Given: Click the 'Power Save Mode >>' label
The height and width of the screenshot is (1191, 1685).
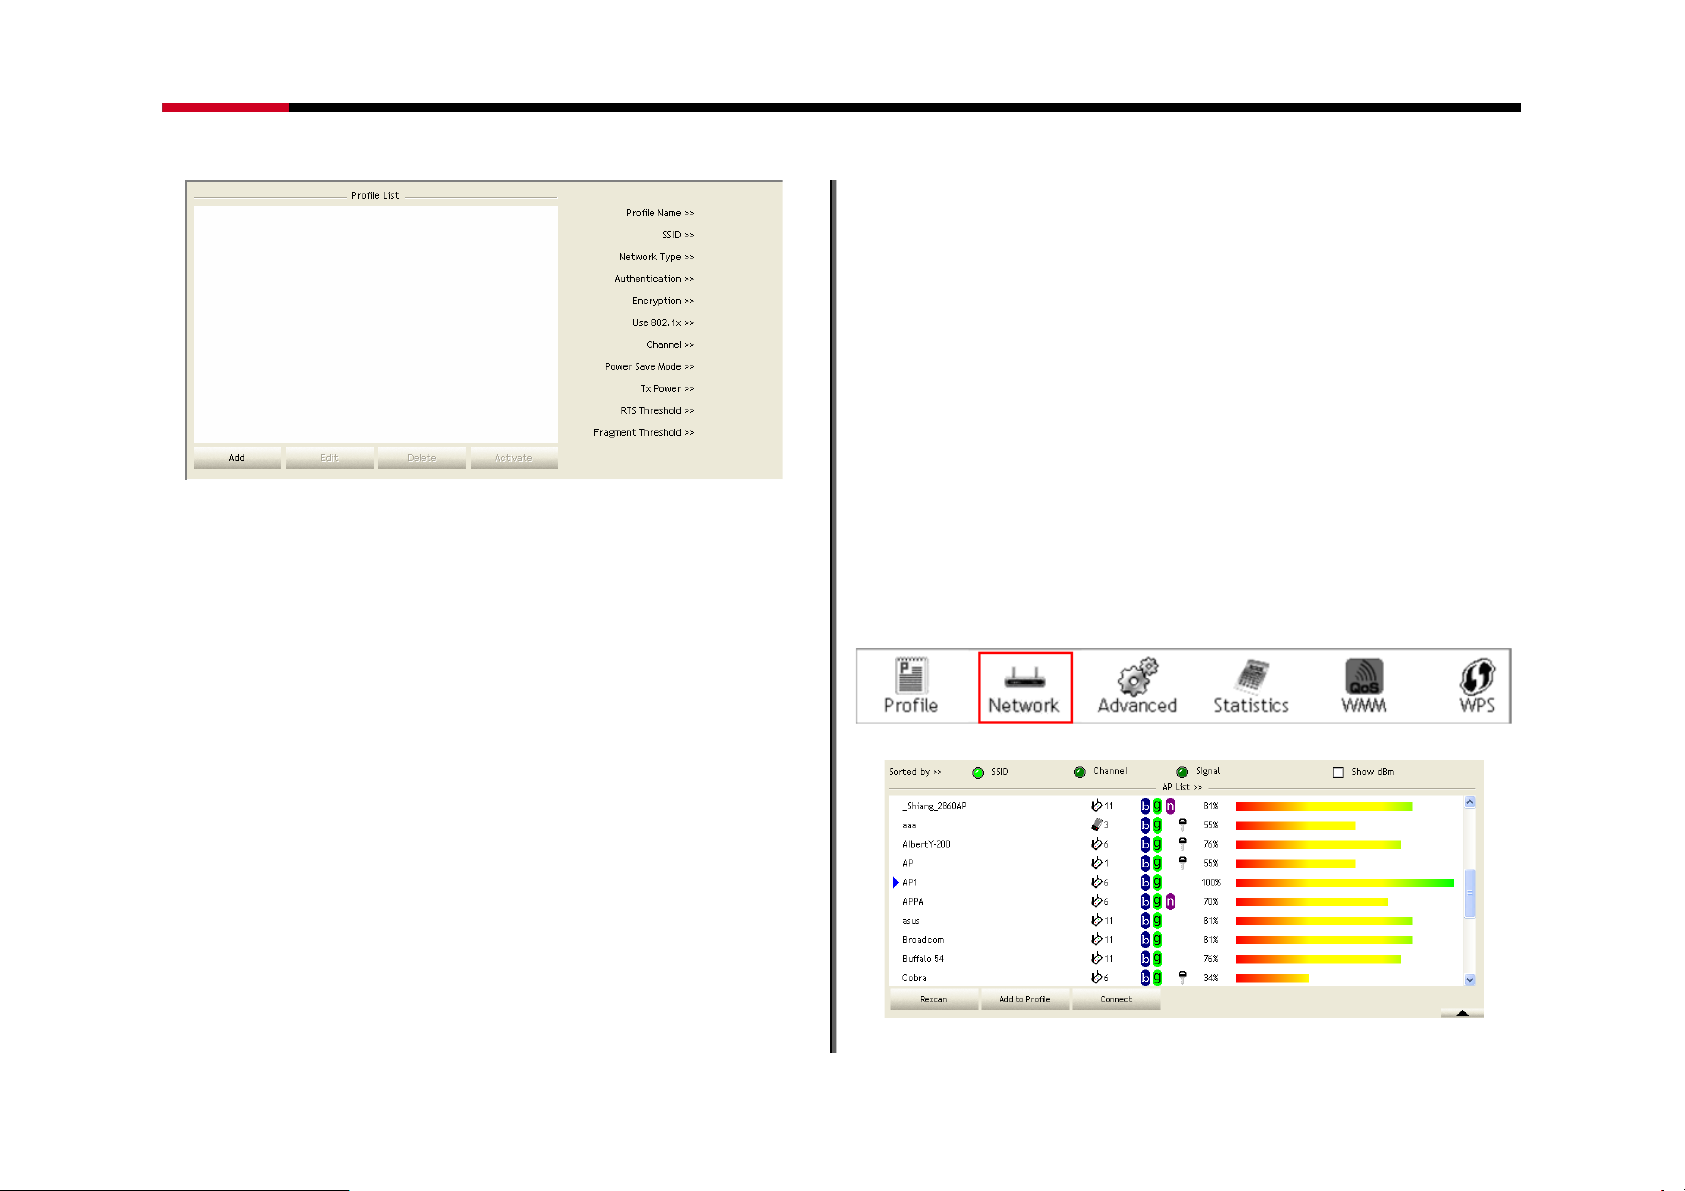Looking at the screenshot, I should click(649, 367).
